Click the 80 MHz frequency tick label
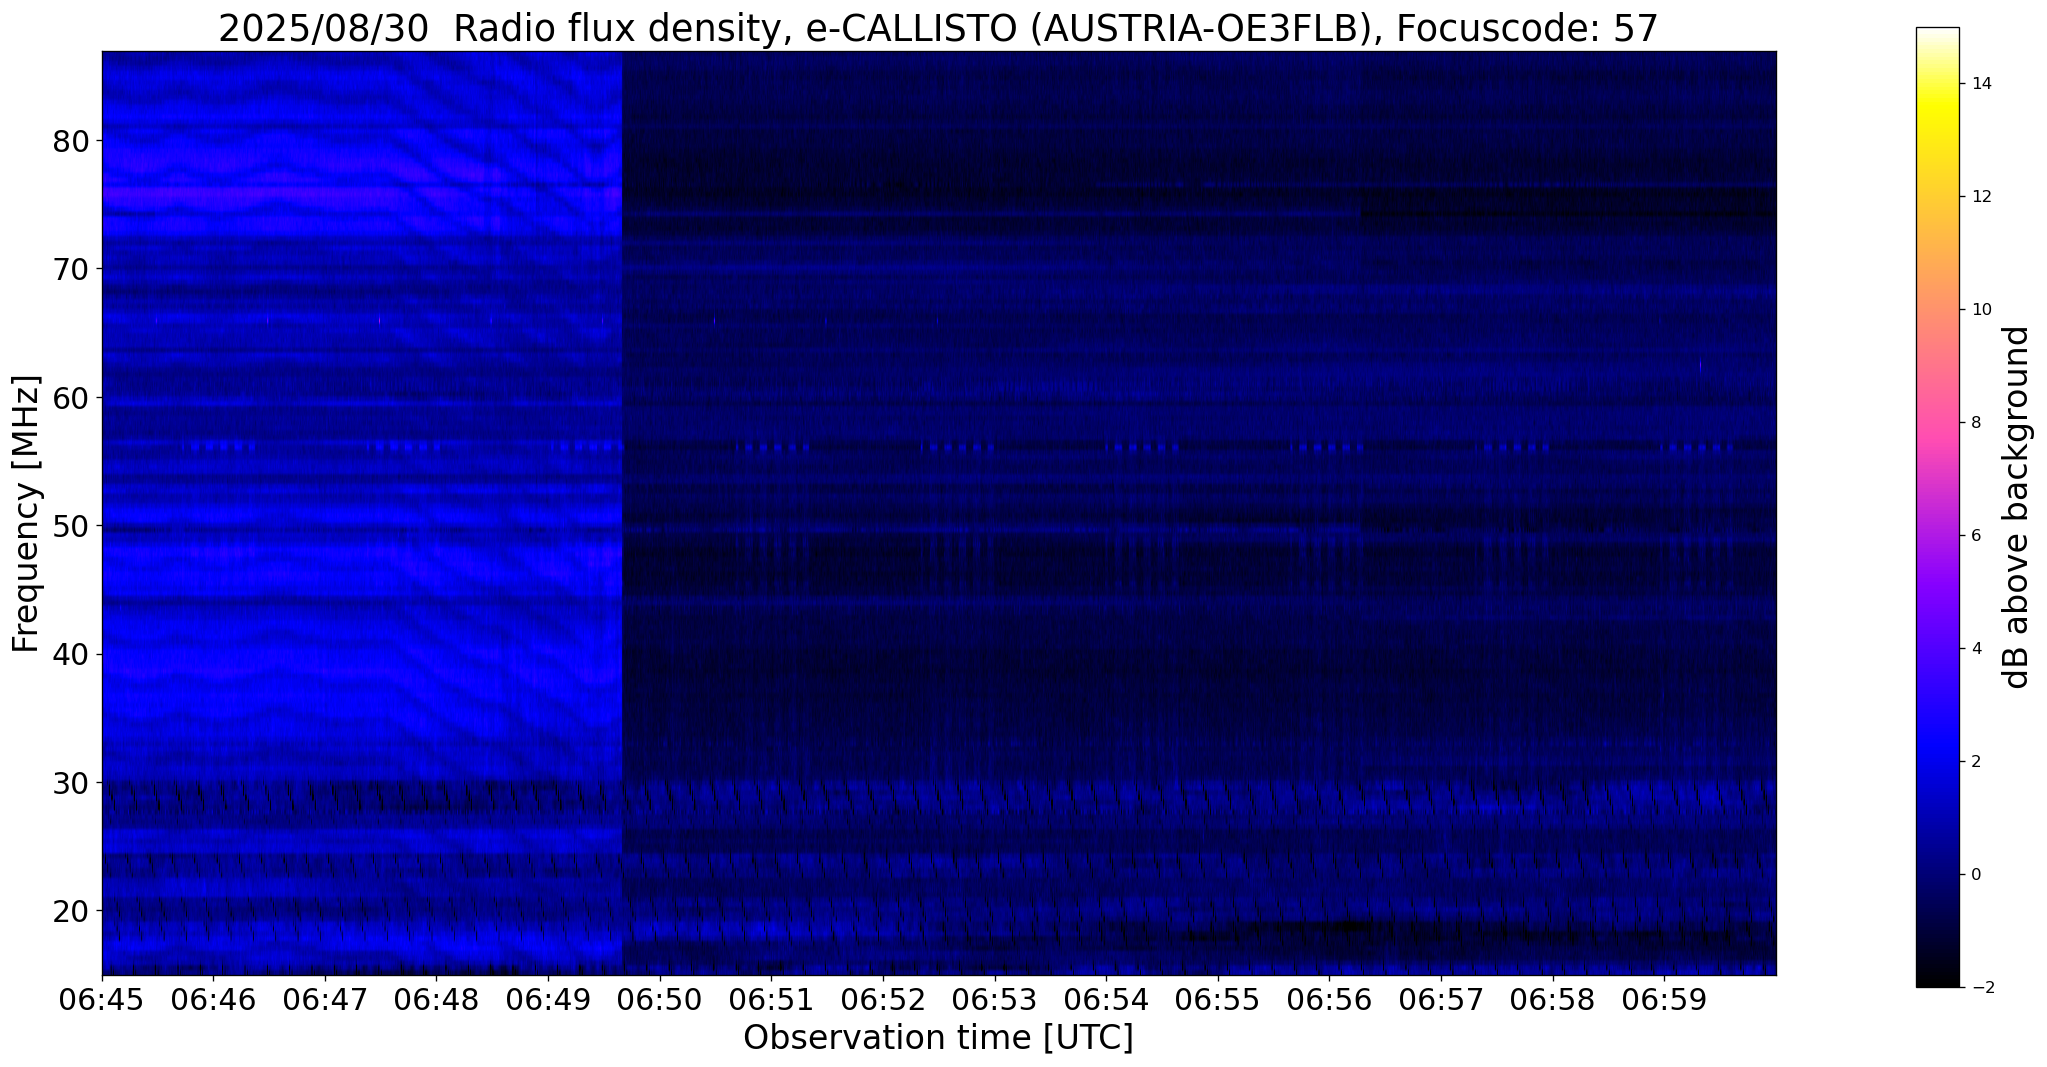Screen dimensions: 2047x1067 [x=71, y=141]
